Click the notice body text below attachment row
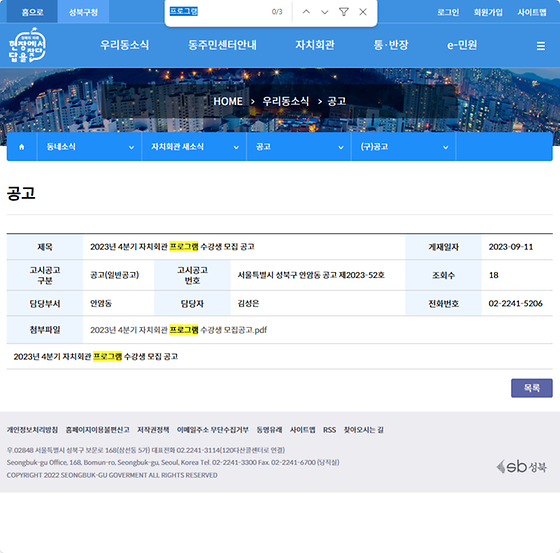The height and width of the screenshot is (553, 560). click(x=96, y=357)
